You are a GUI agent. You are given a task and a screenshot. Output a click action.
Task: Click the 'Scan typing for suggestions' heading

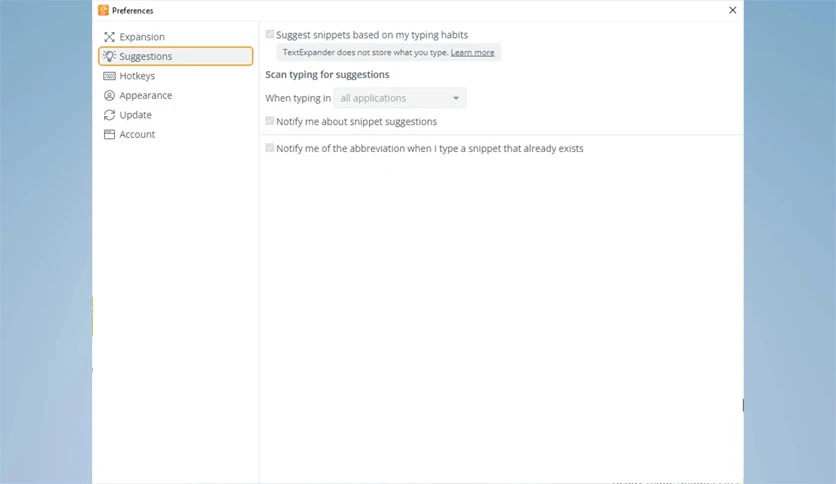327,75
